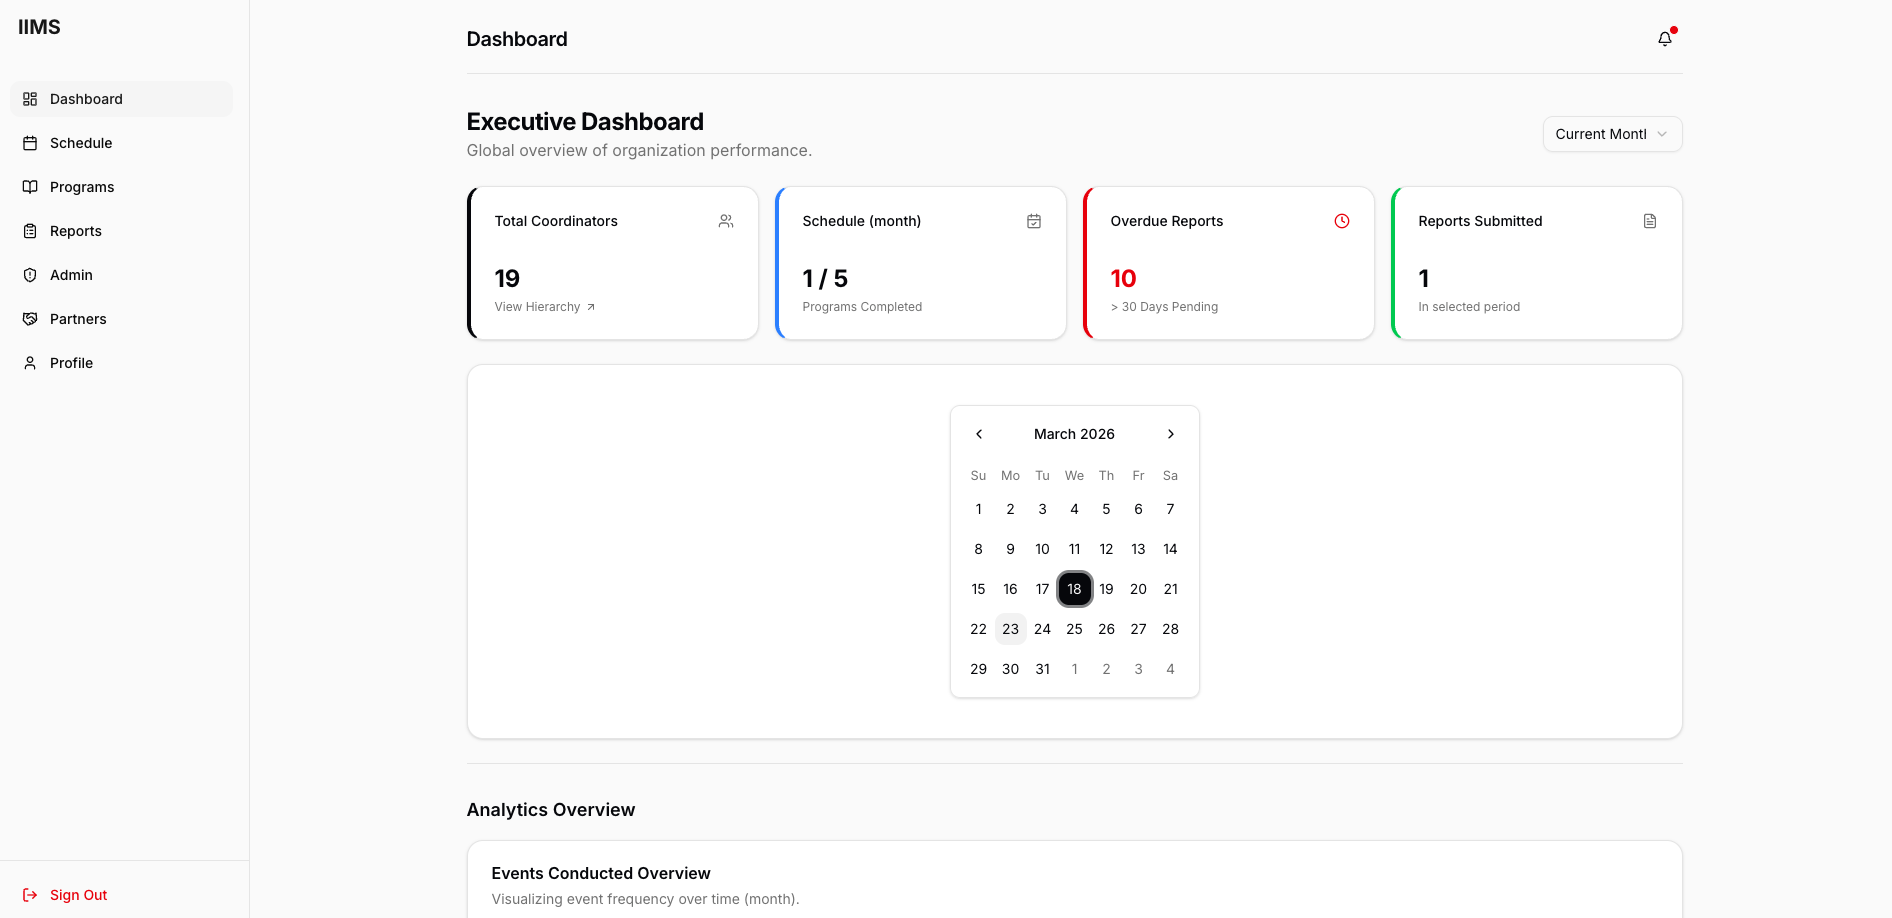The height and width of the screenshot is (918, 1892).
Task: Click the clock icon on Overdue Reports card
Action: [x=1341, y=220]
